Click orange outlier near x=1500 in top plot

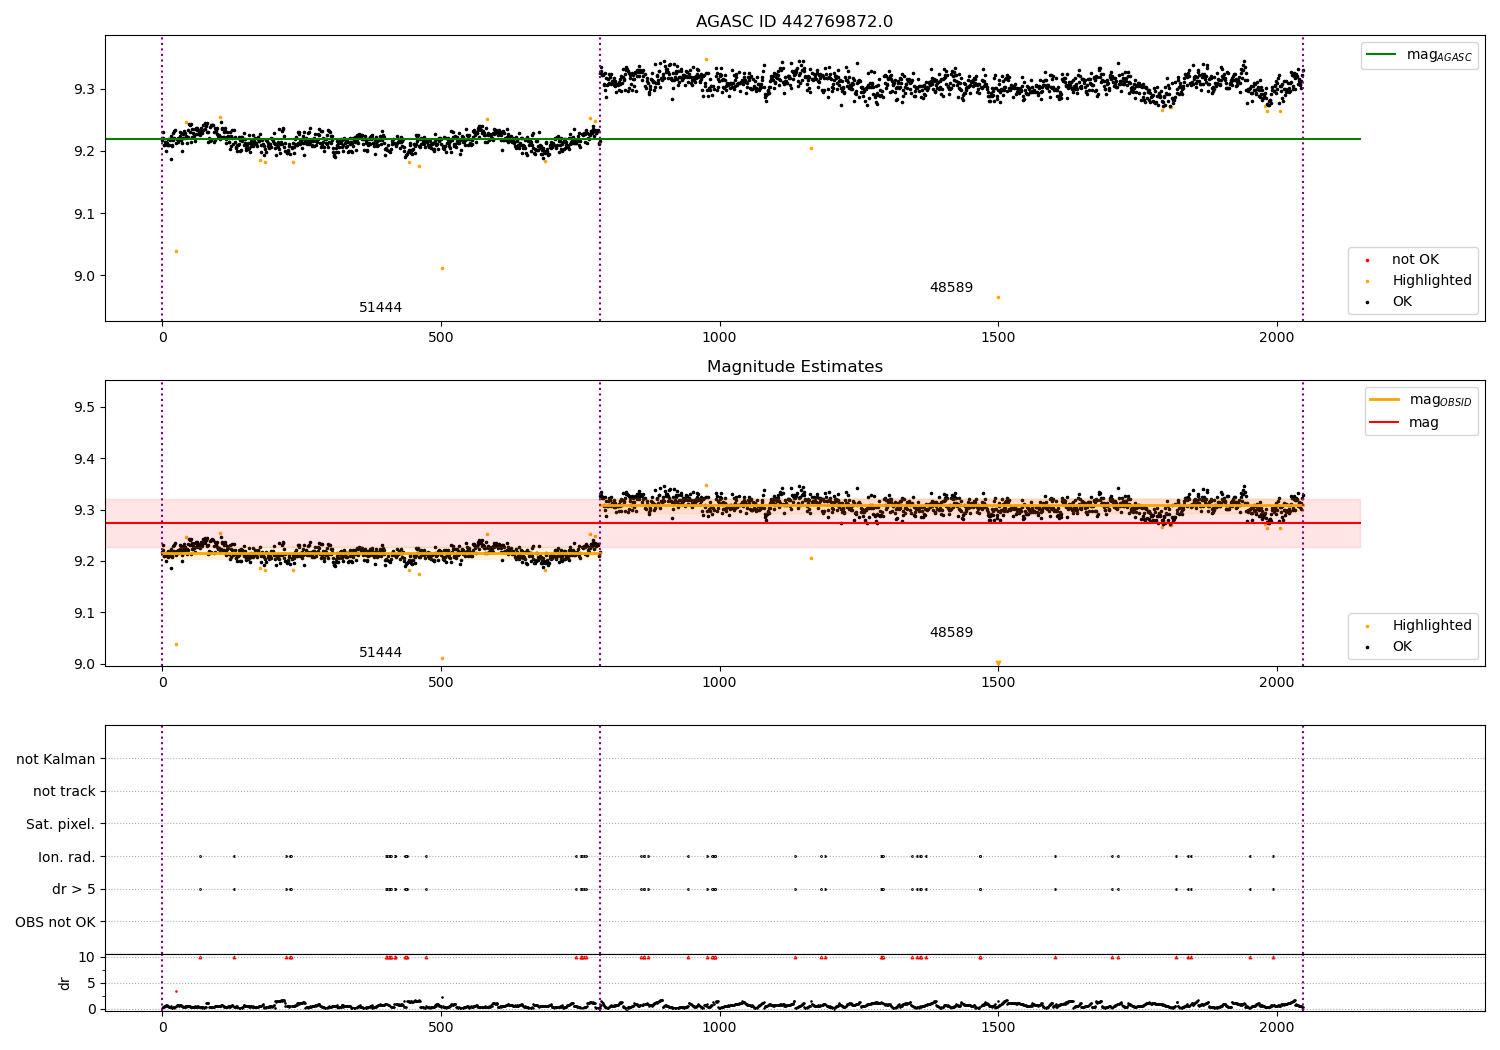click(998, 297)
